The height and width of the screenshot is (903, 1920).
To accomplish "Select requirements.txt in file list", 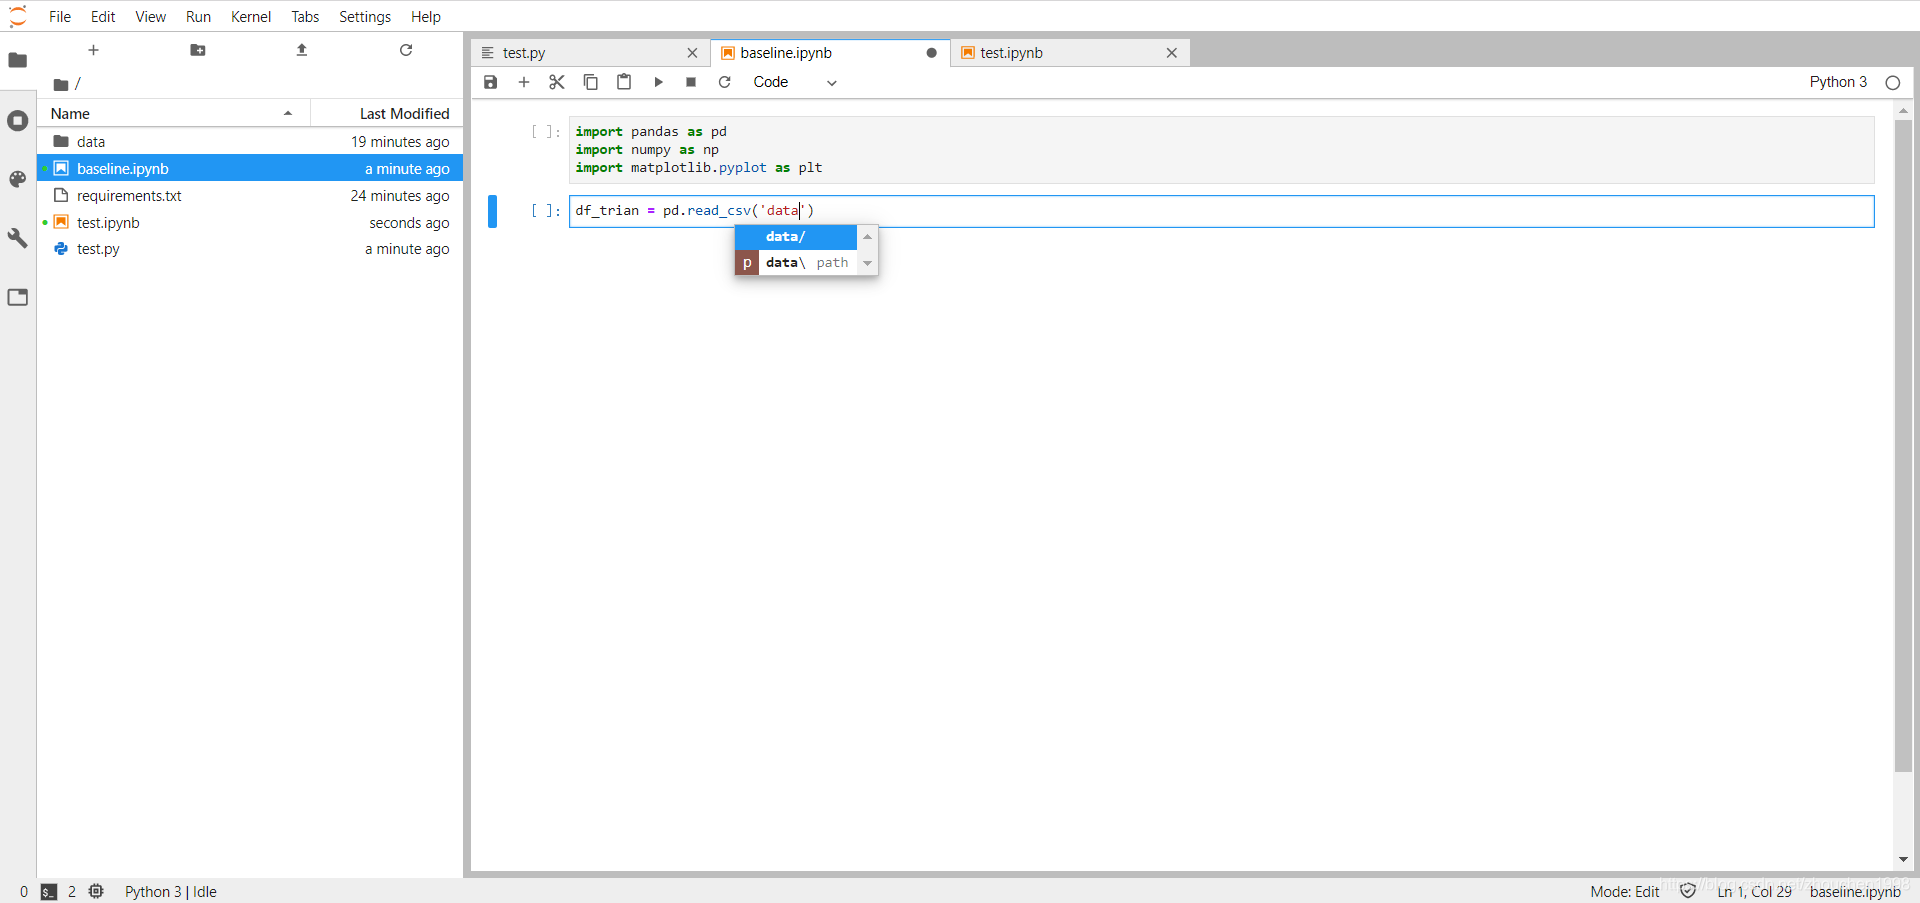I will tap(250, 196).
